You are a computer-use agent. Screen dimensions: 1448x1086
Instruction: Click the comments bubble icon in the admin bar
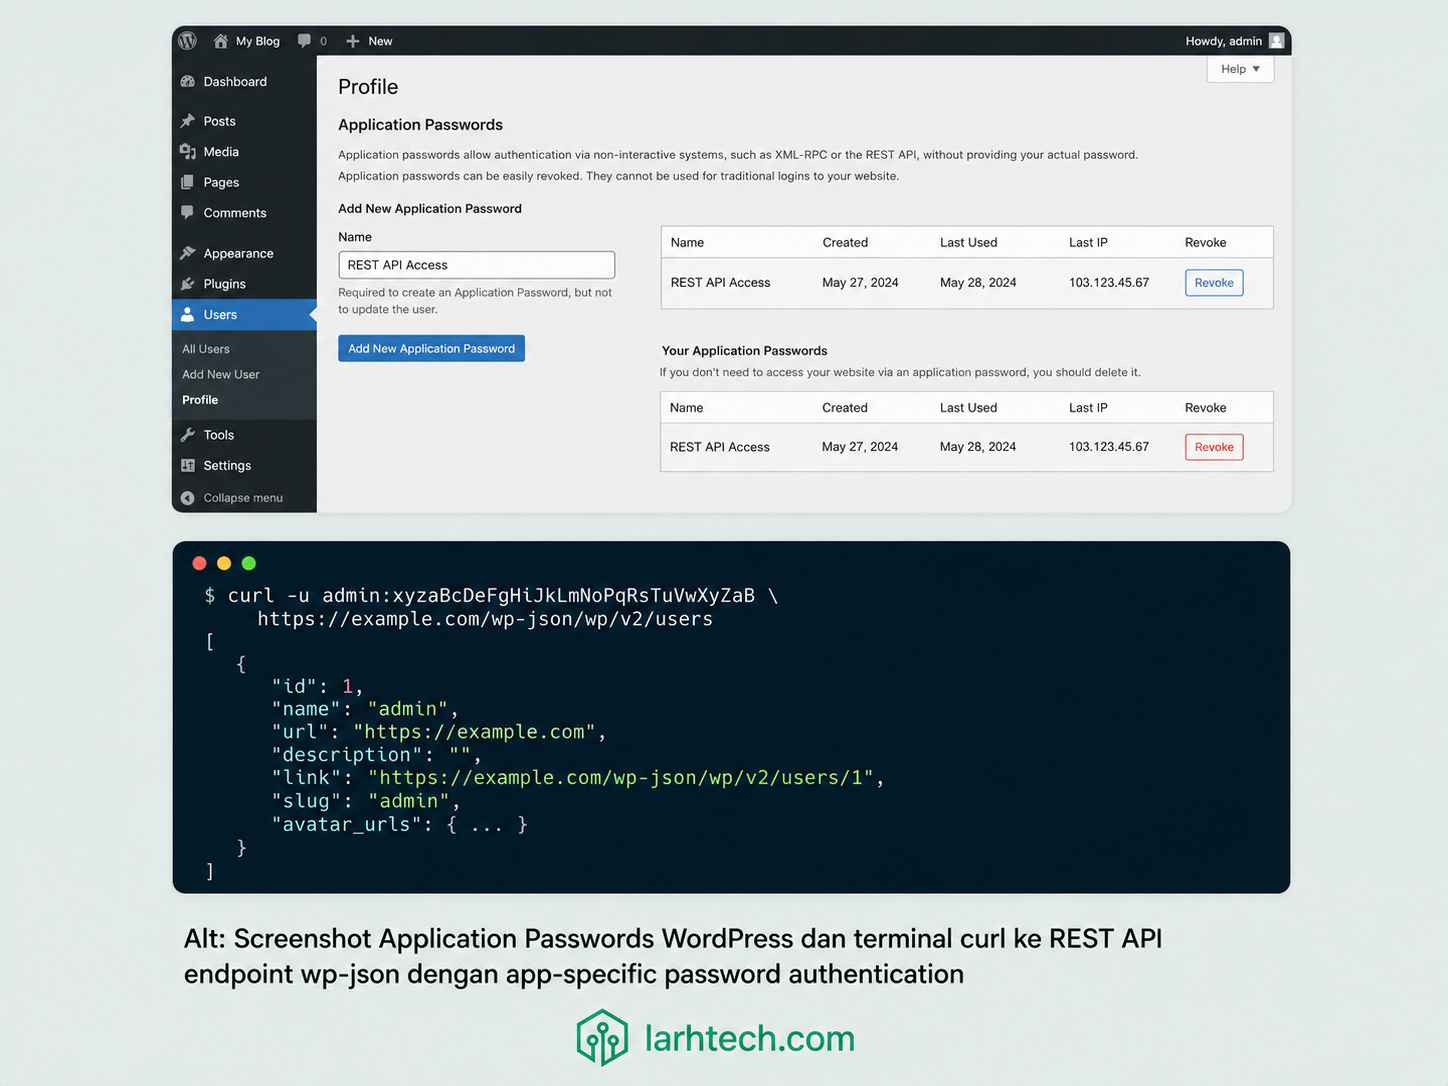pyautogui.click(x=304, y=41)
